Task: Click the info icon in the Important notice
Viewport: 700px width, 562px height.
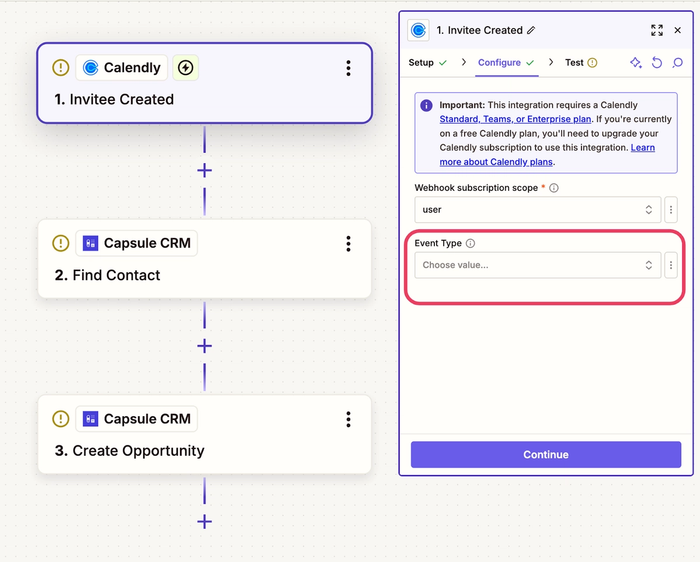Action: [426, 105]
